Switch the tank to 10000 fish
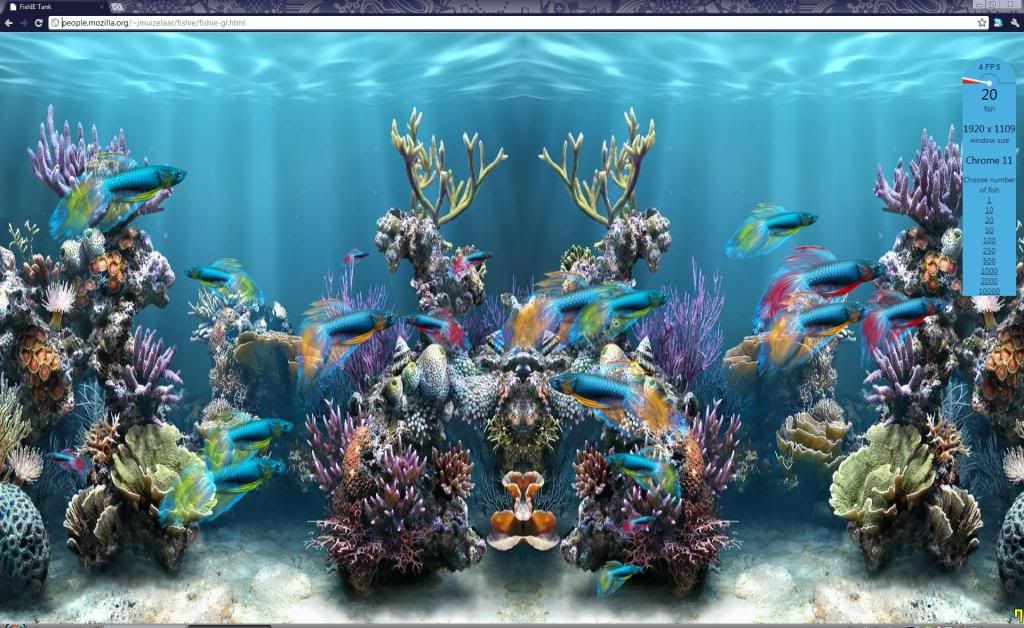1024x628 pixels. pos(989,291)
